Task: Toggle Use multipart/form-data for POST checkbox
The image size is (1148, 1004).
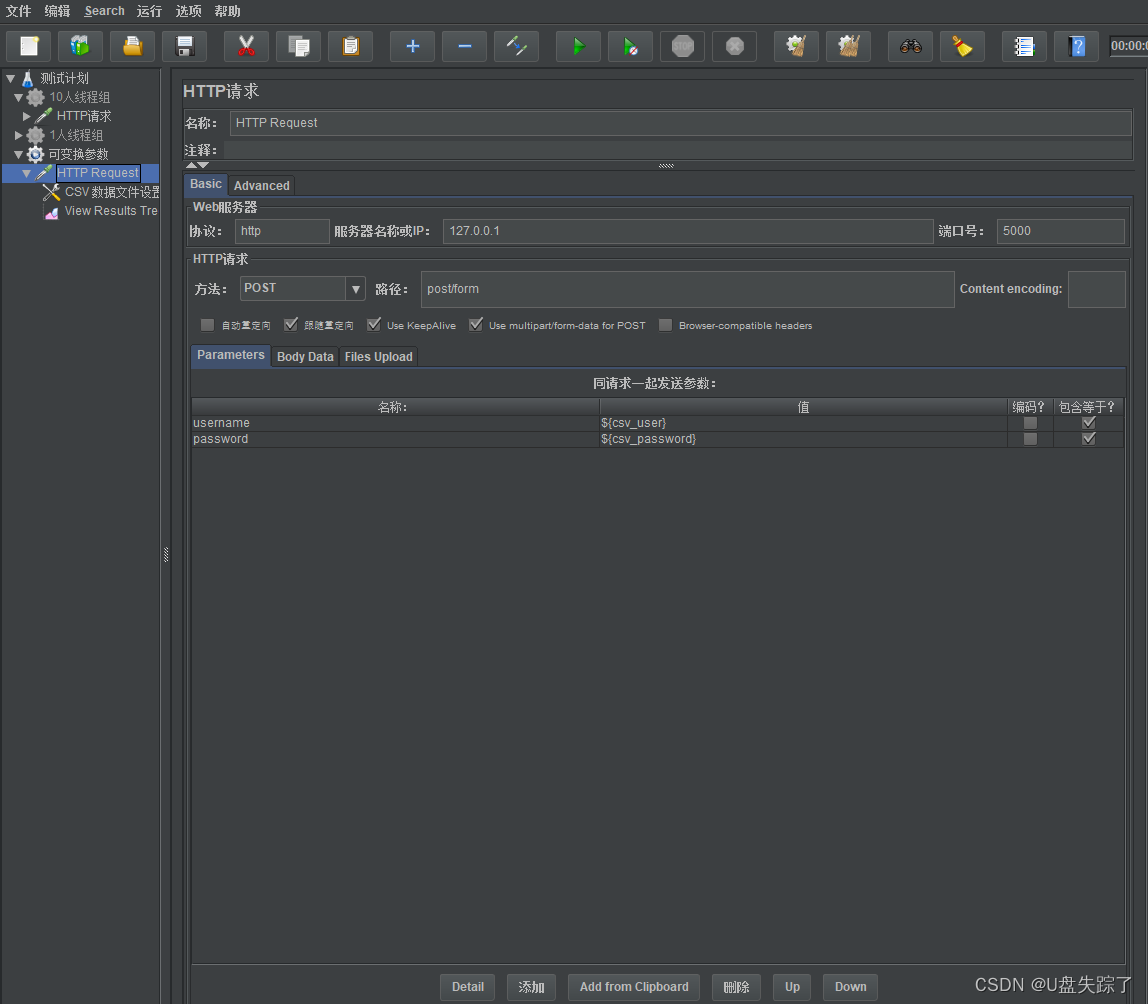Action: pos(476,324)
